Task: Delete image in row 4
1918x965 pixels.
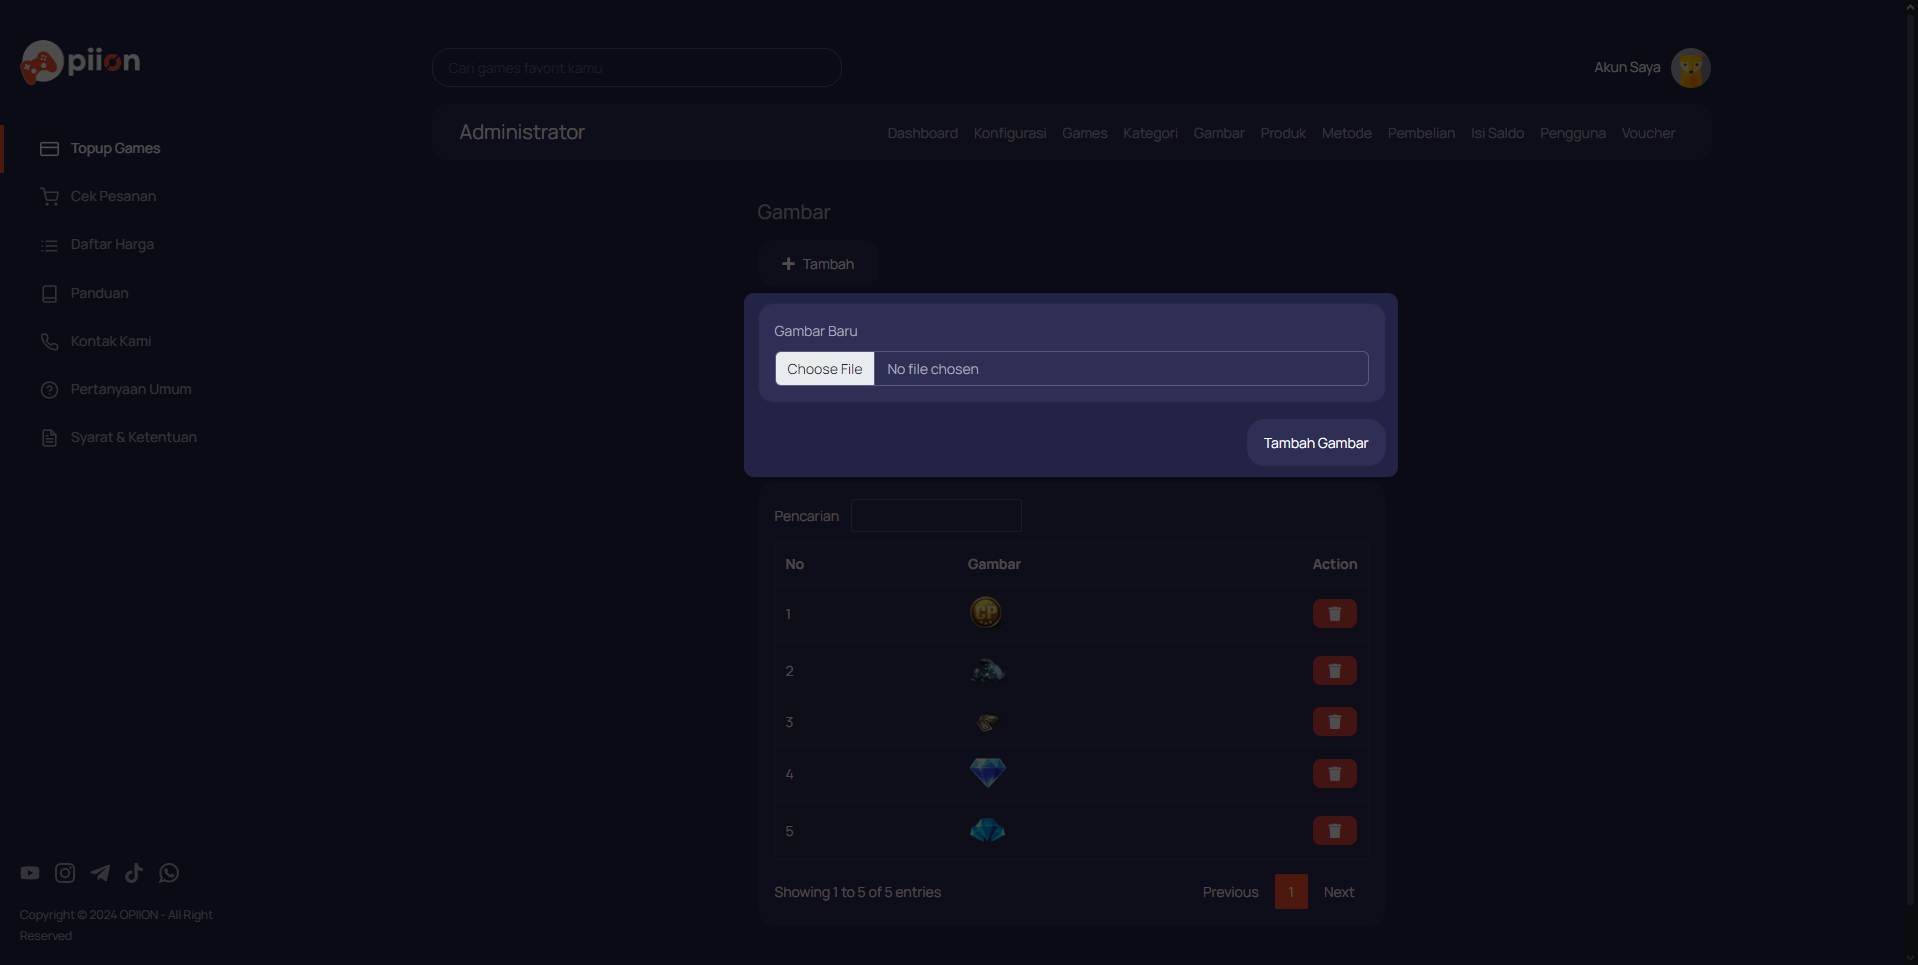Action: click(1334, 774)
